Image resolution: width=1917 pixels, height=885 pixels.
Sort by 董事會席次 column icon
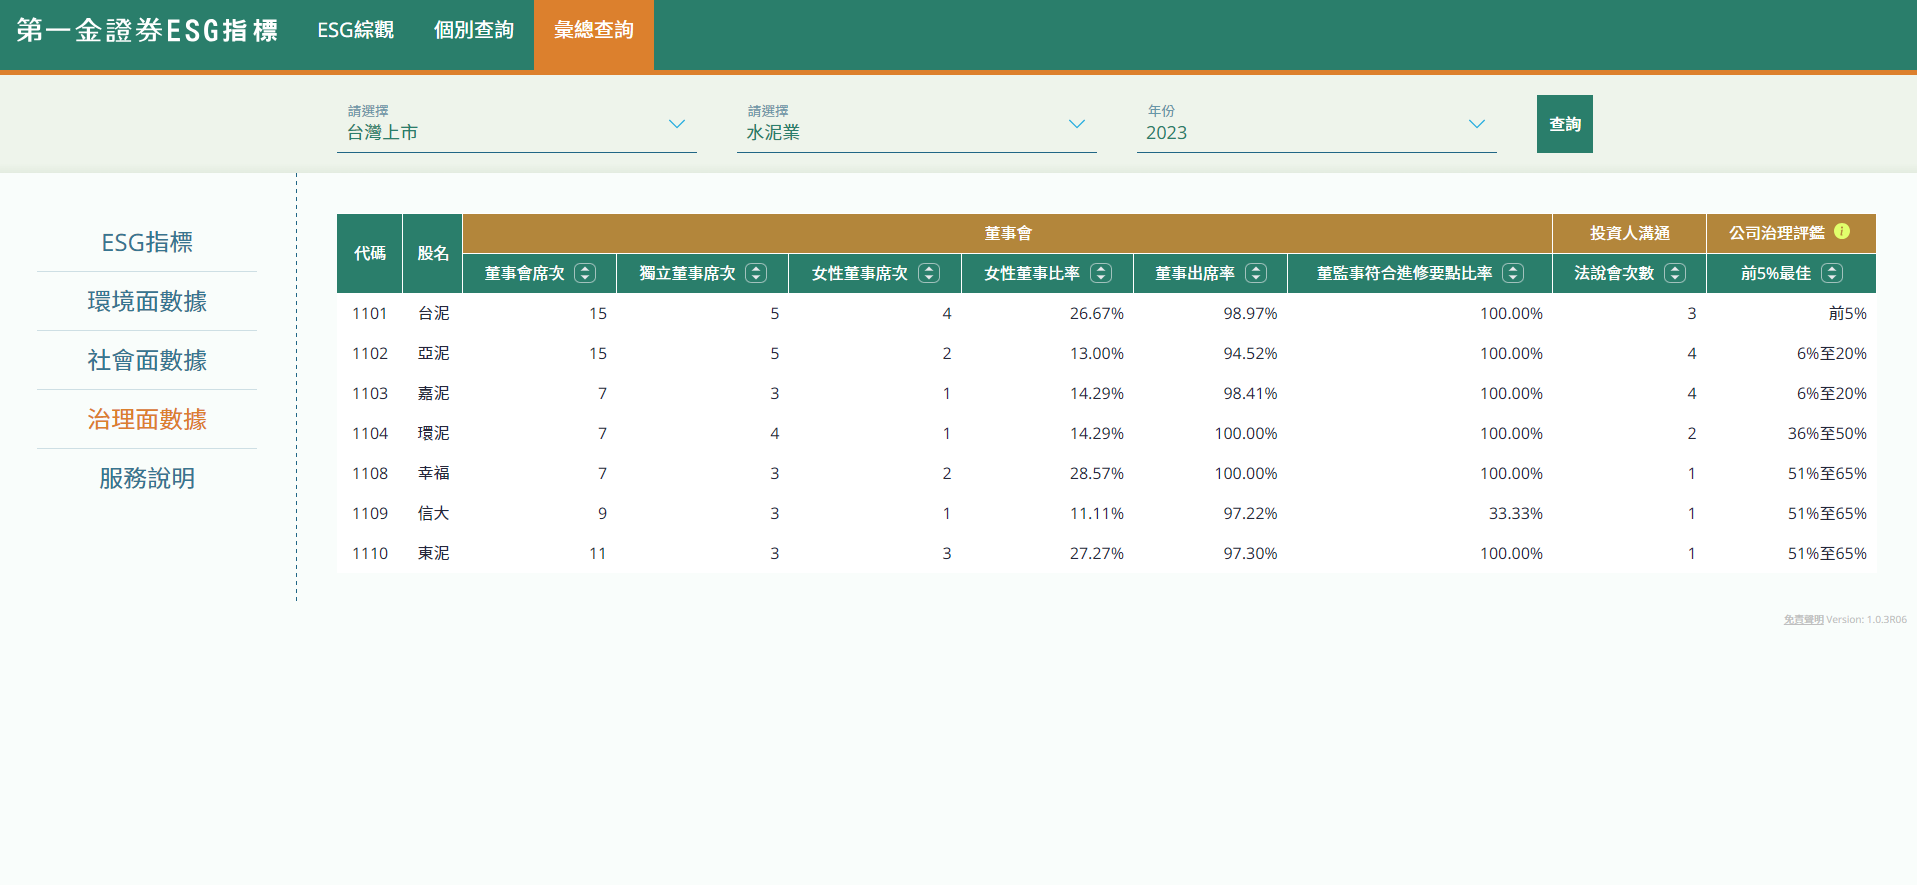coord(585,273)
